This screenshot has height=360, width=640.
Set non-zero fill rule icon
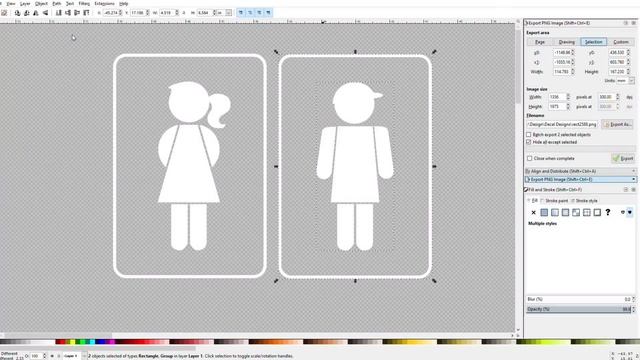click(630, 212)
